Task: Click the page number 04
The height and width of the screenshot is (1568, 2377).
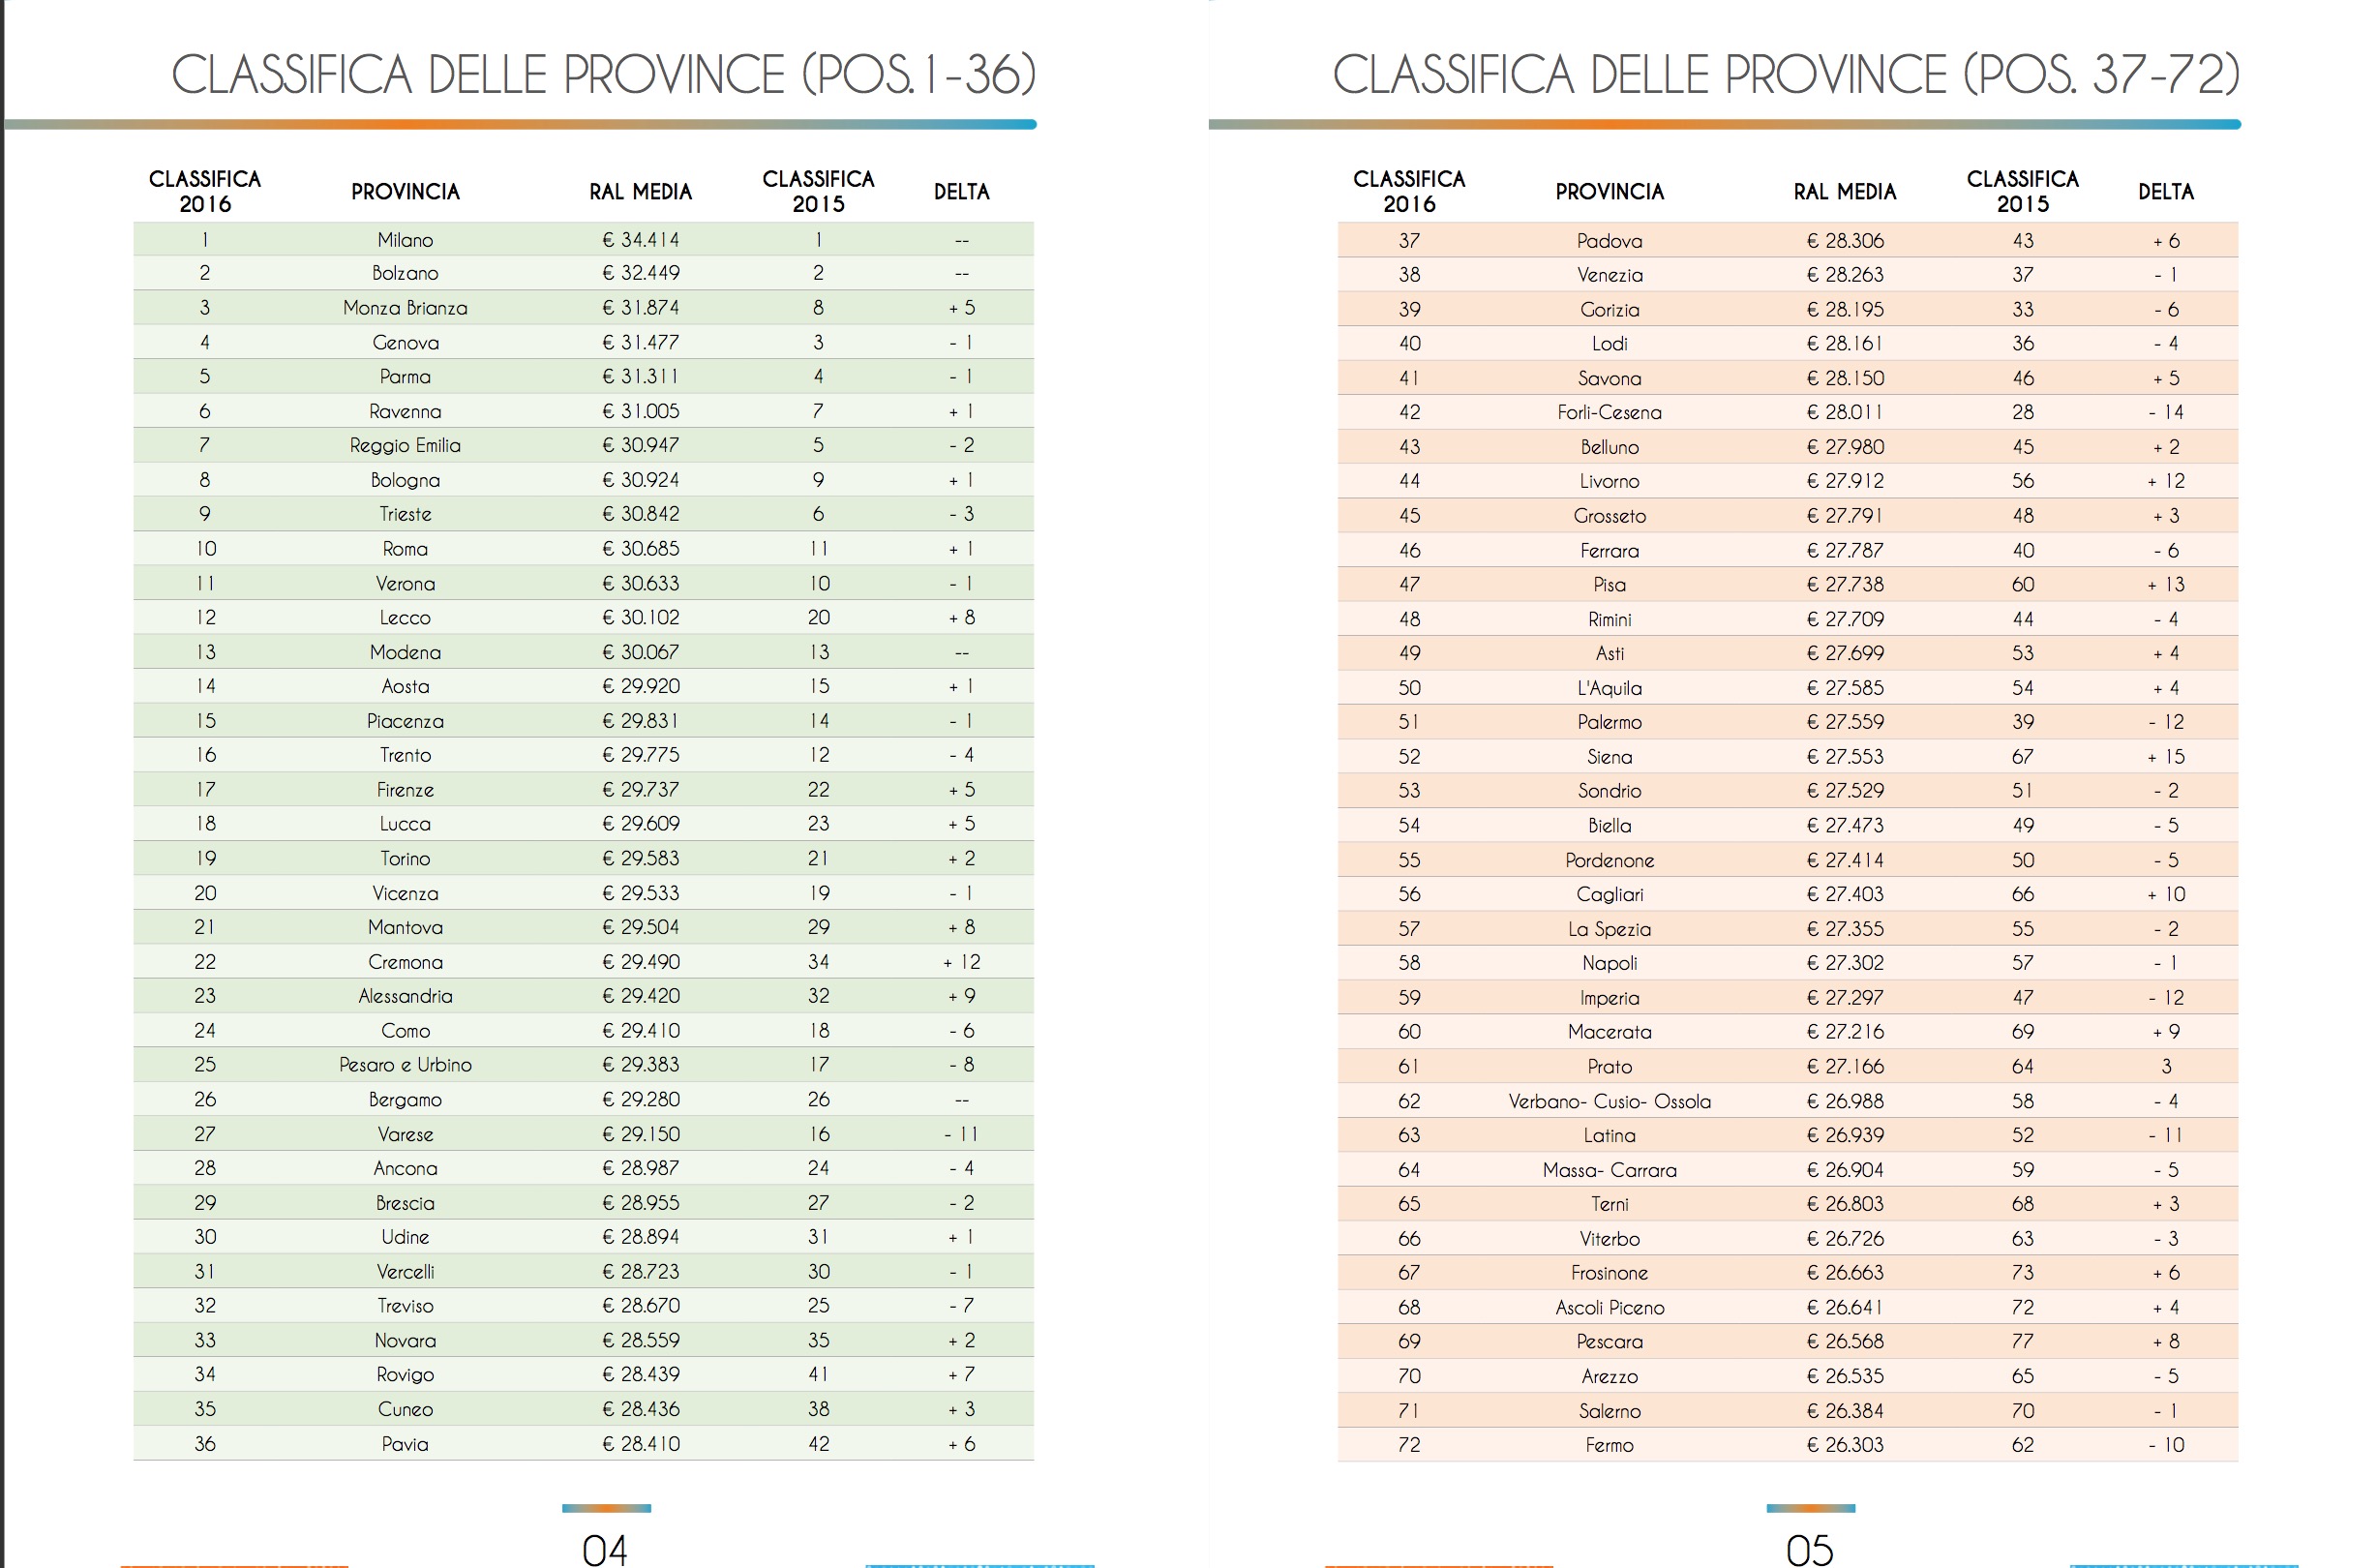Action: (x=605, y=1549)
